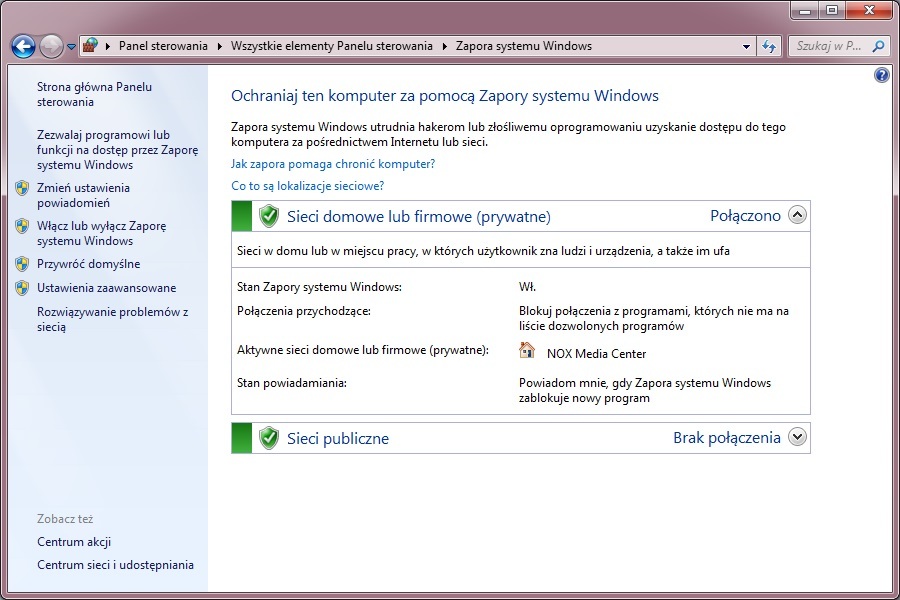Click shield icon next to Zmień ustawienia powiadomień
The width and height of the screenshot is (900, 600).
(22, 188)
